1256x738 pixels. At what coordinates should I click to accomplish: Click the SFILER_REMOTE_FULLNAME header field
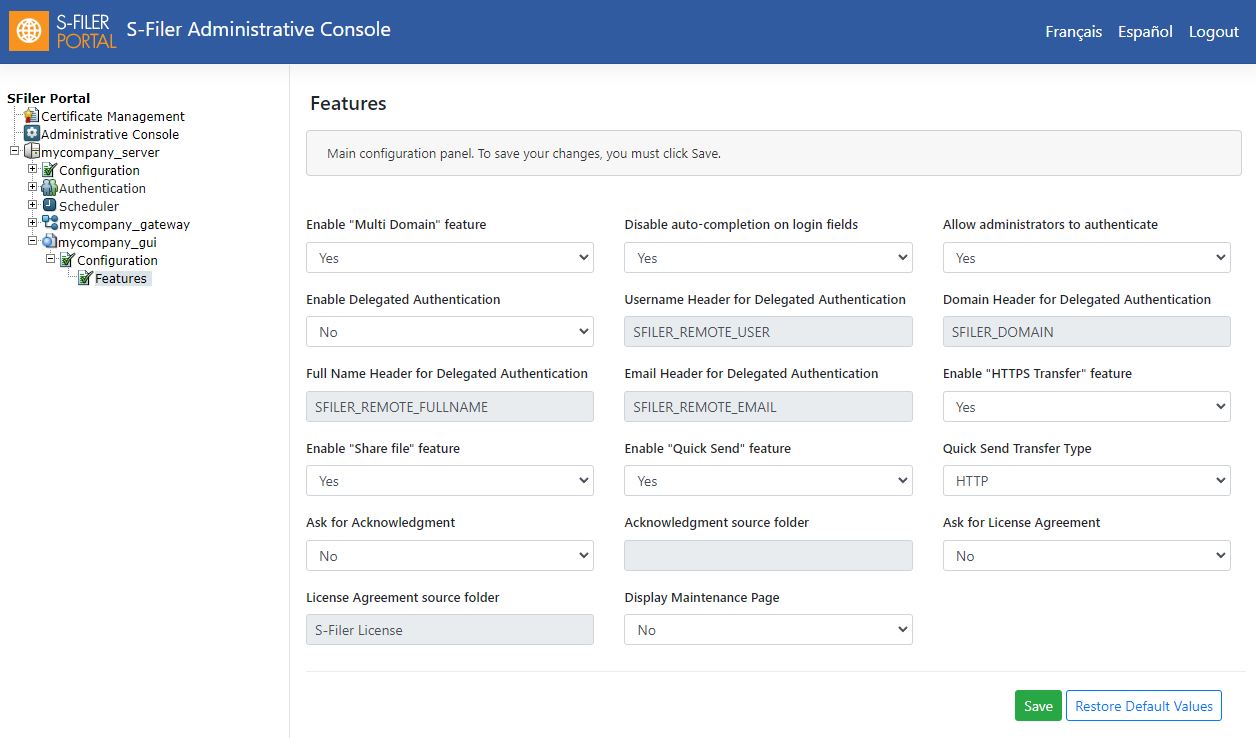pos(450,407)
